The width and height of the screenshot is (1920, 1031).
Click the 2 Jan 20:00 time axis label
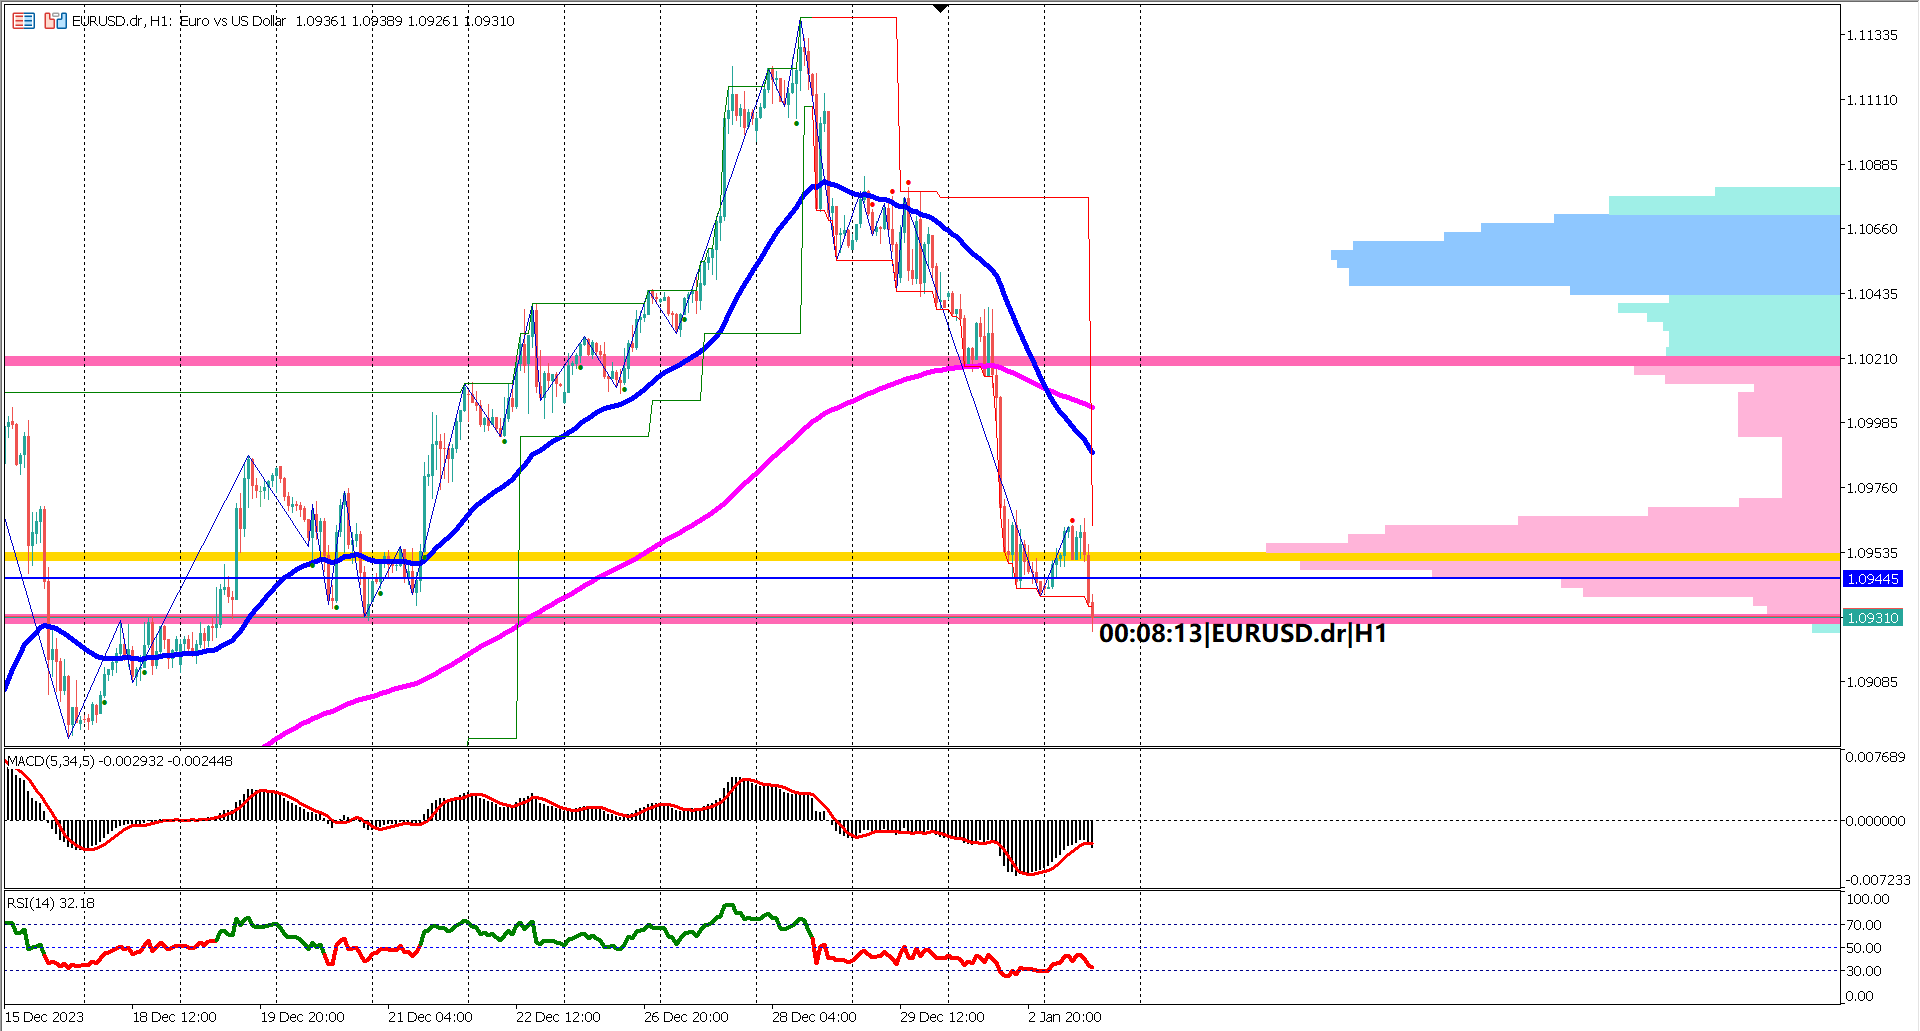[x=1065, y=1016]
